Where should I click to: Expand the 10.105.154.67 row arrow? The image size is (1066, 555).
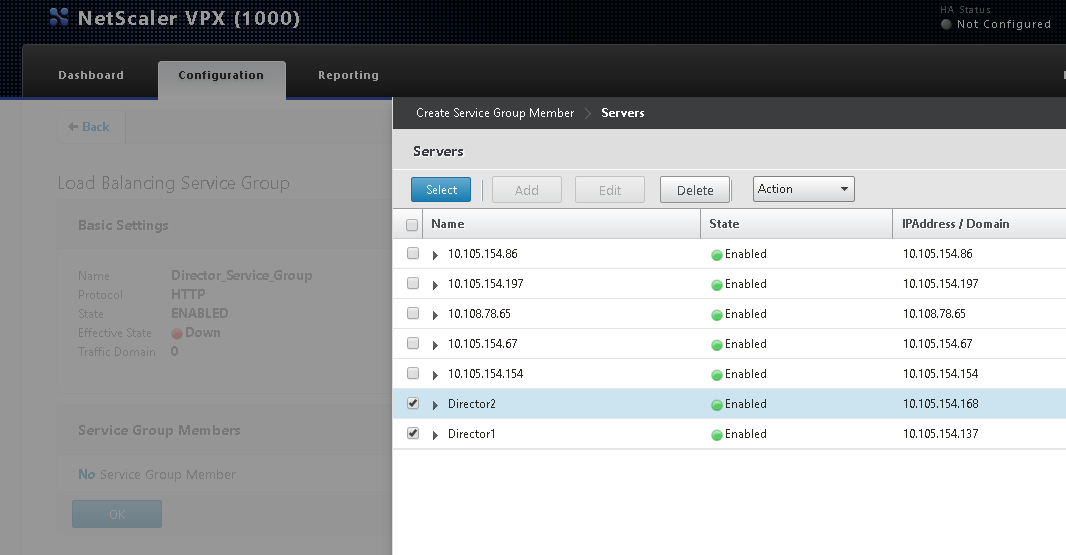[x=435, y=345]
